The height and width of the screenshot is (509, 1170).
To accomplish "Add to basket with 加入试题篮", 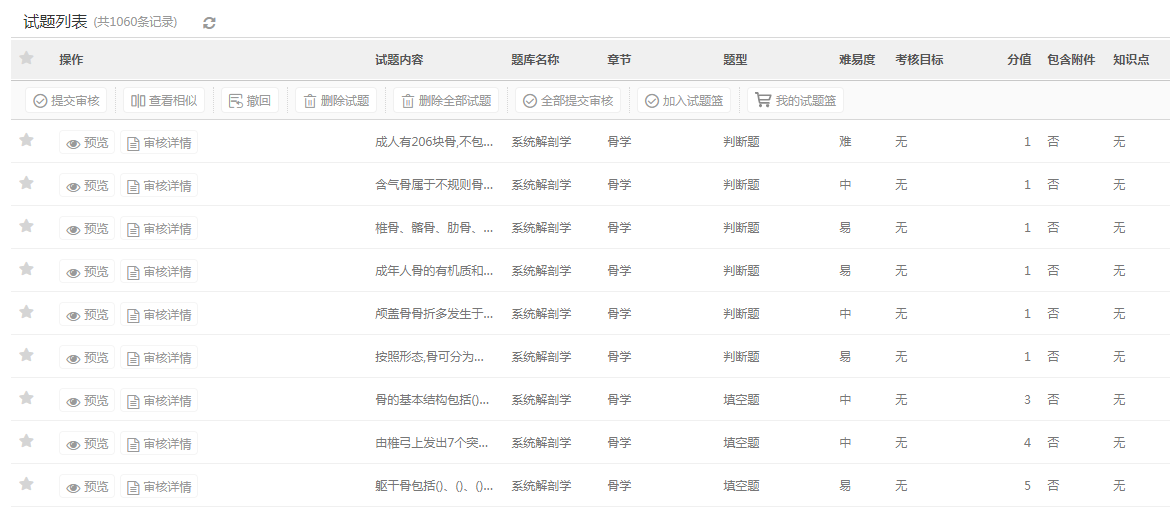I will coord(684,101).
